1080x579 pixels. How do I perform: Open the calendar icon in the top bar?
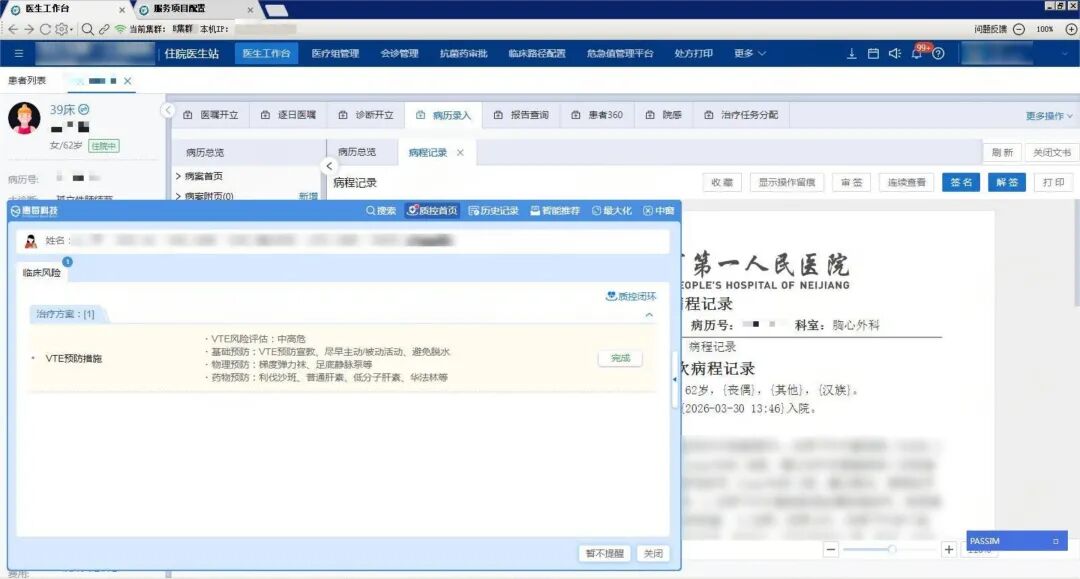(873, 54)
